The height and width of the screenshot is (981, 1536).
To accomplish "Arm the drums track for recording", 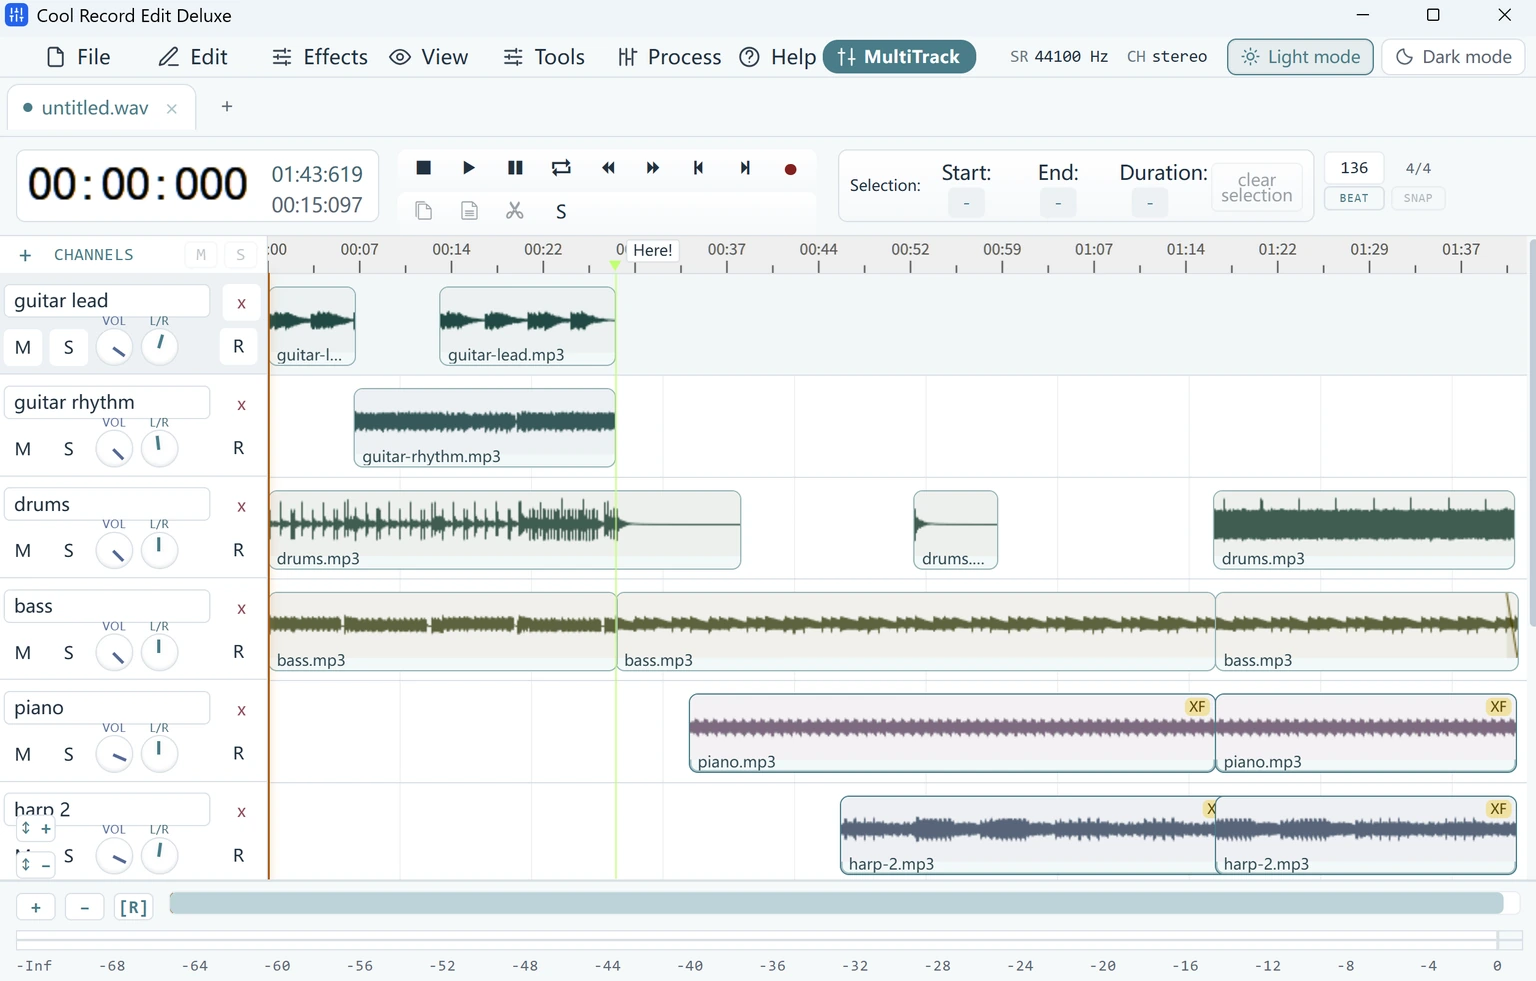I will pyautogui.click(x=238, y=550).
